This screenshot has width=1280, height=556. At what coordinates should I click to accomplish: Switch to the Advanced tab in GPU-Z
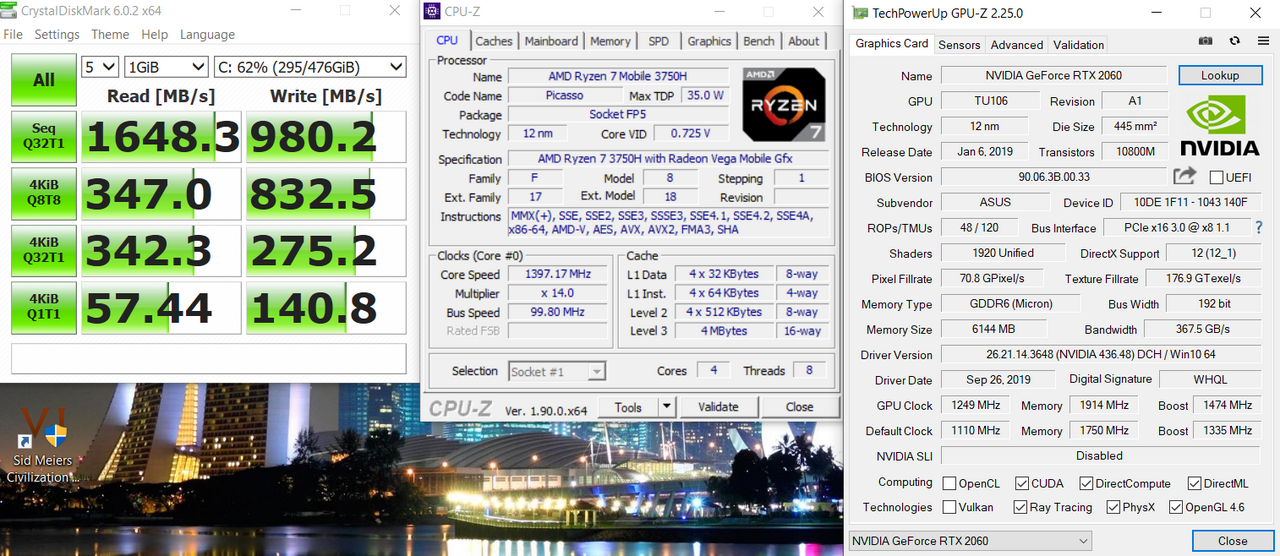pyautogui.click(x=1017, y=45)
